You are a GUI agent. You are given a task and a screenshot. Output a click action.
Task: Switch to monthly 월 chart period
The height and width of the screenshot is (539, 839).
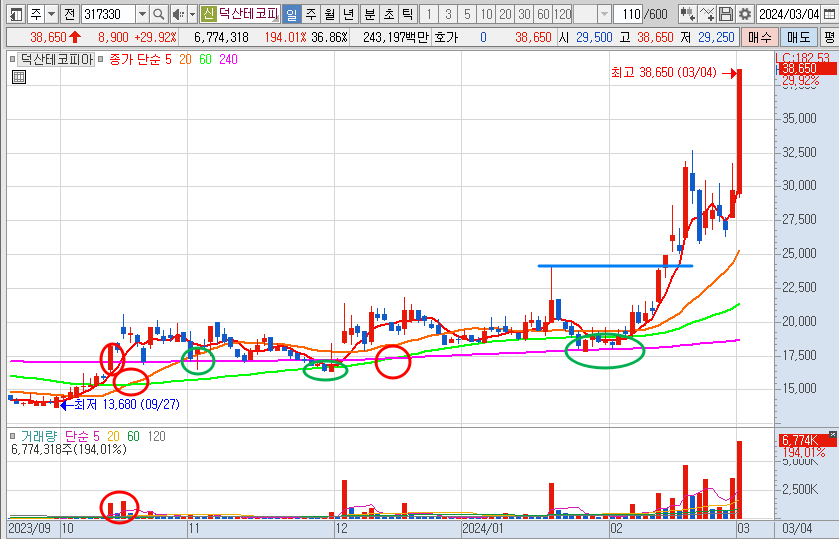330,14
